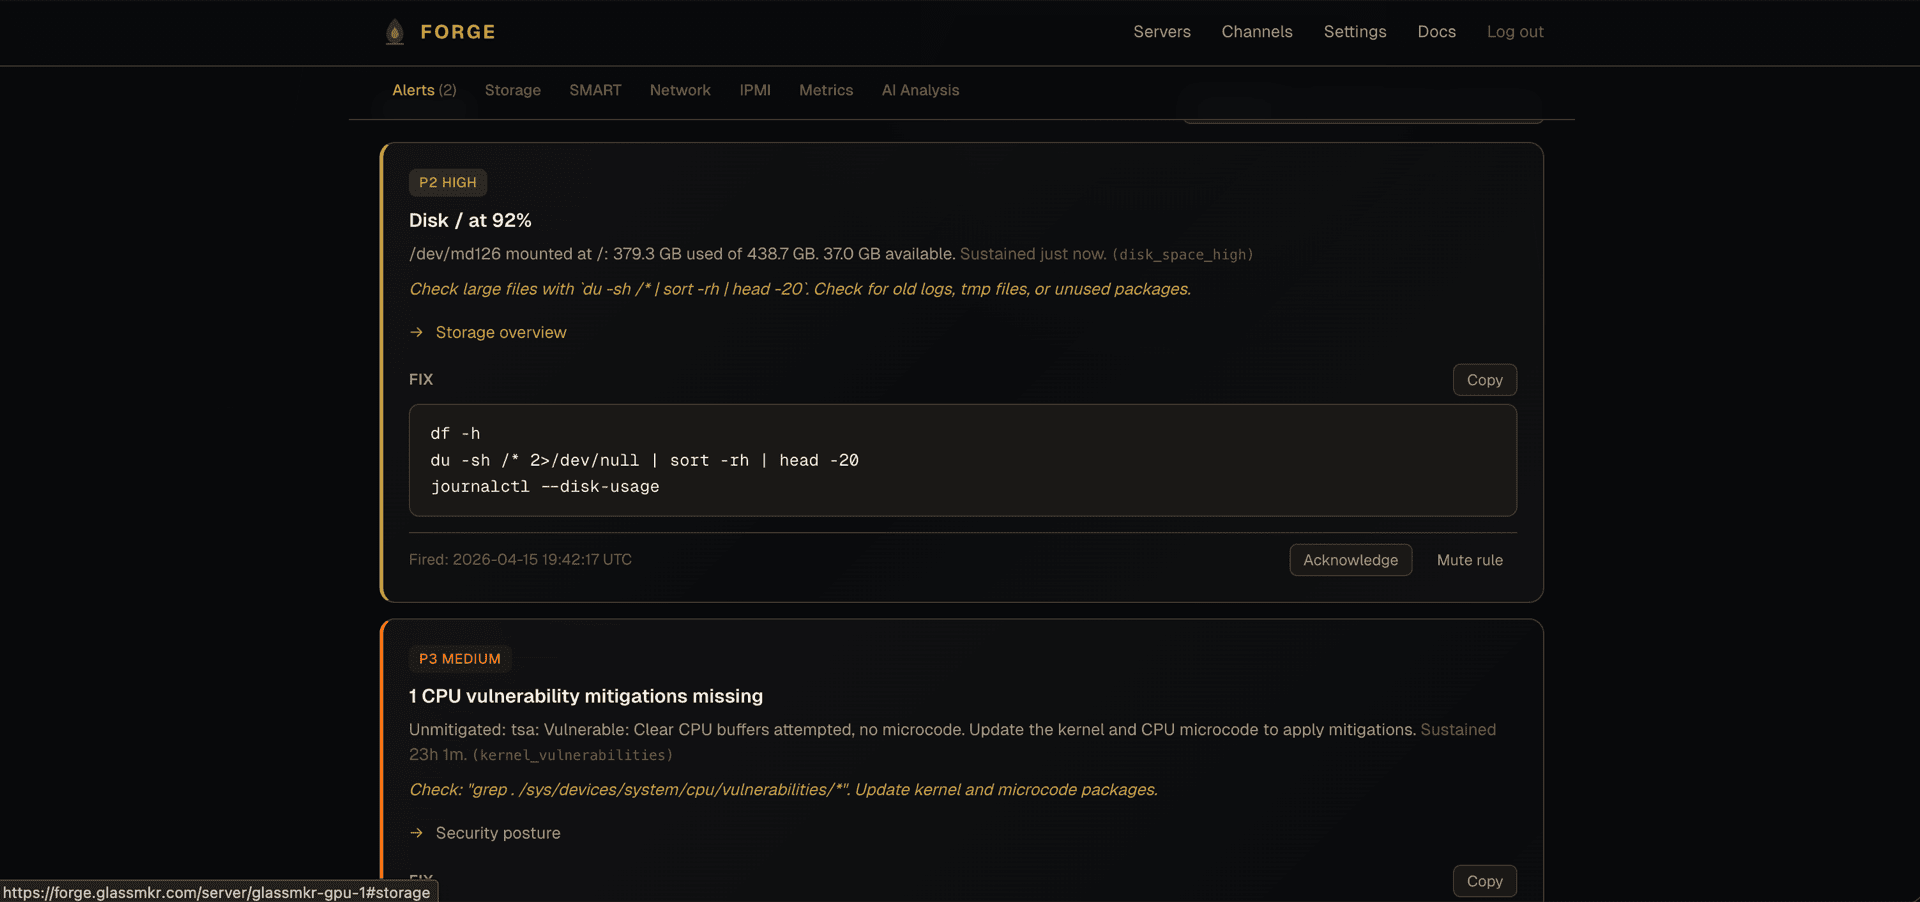The width and height of the screenshot is (1920, 902).
Task: Mute rule for the disk space alert
Action: click(1469, 560)
